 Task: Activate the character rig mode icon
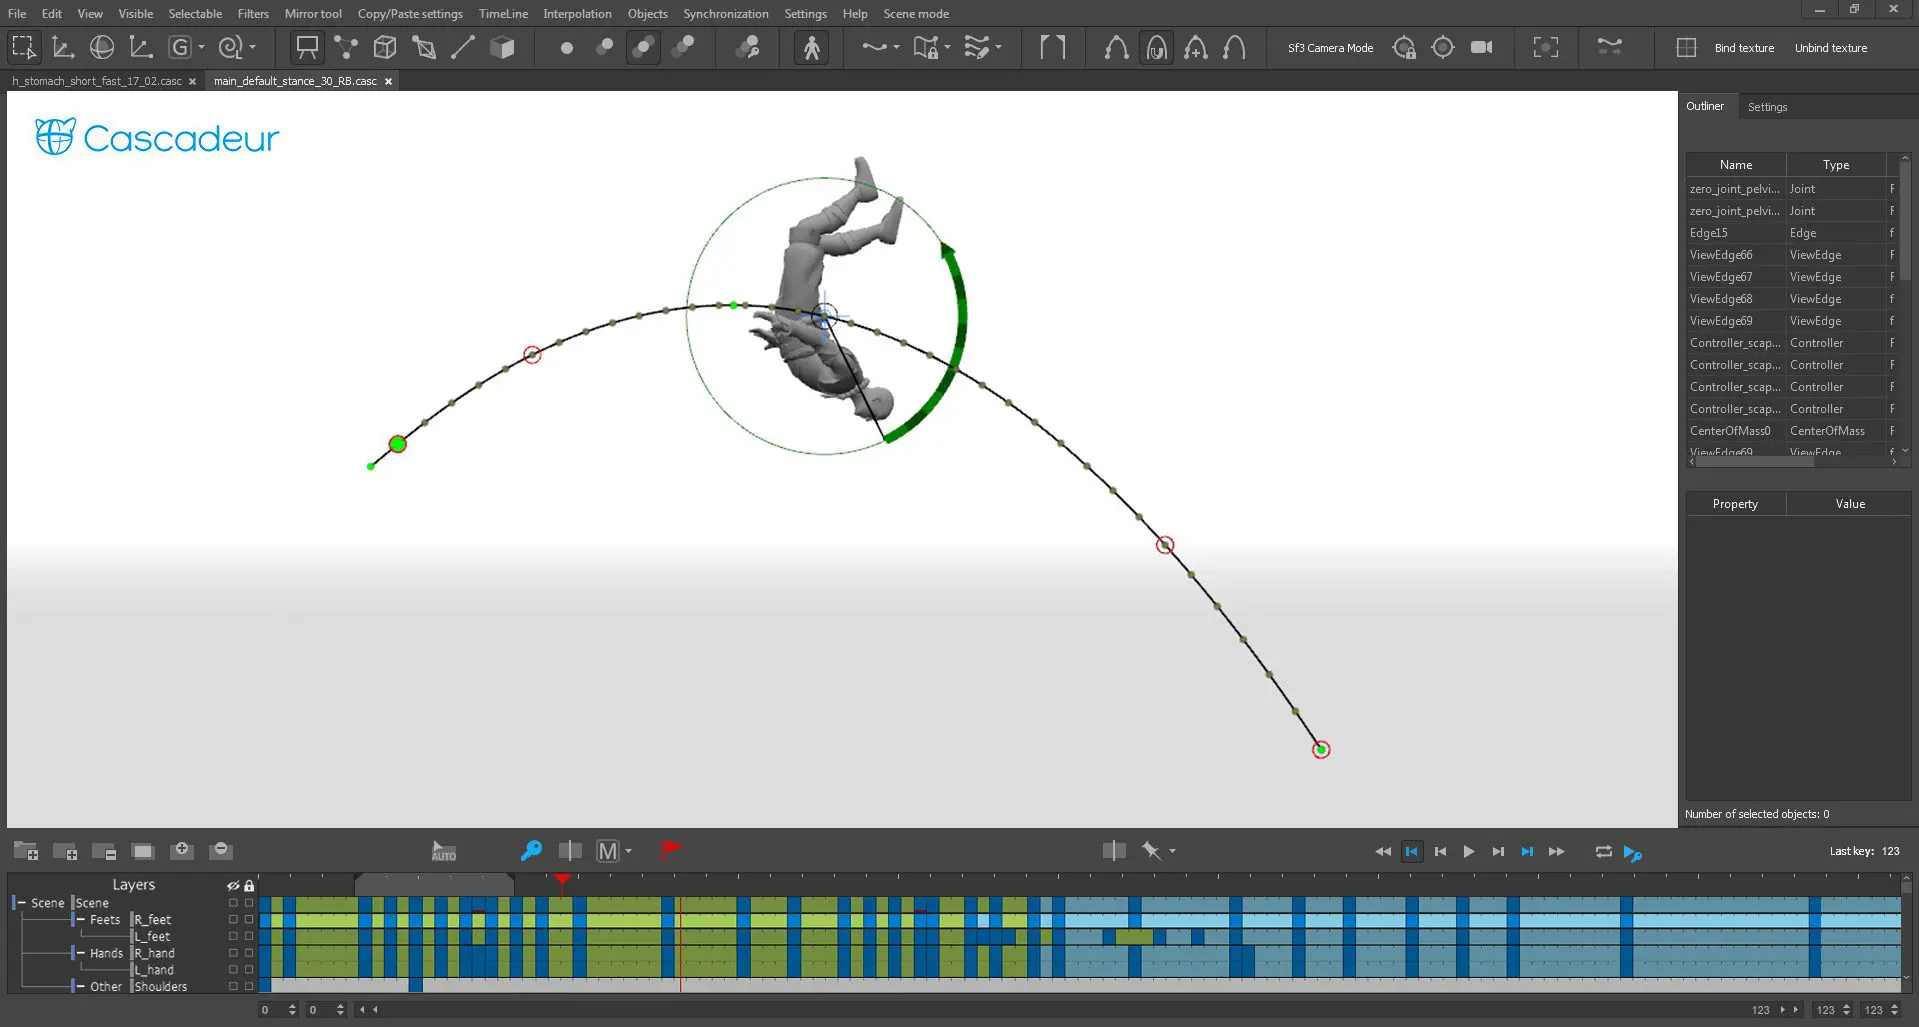point(811,48)
